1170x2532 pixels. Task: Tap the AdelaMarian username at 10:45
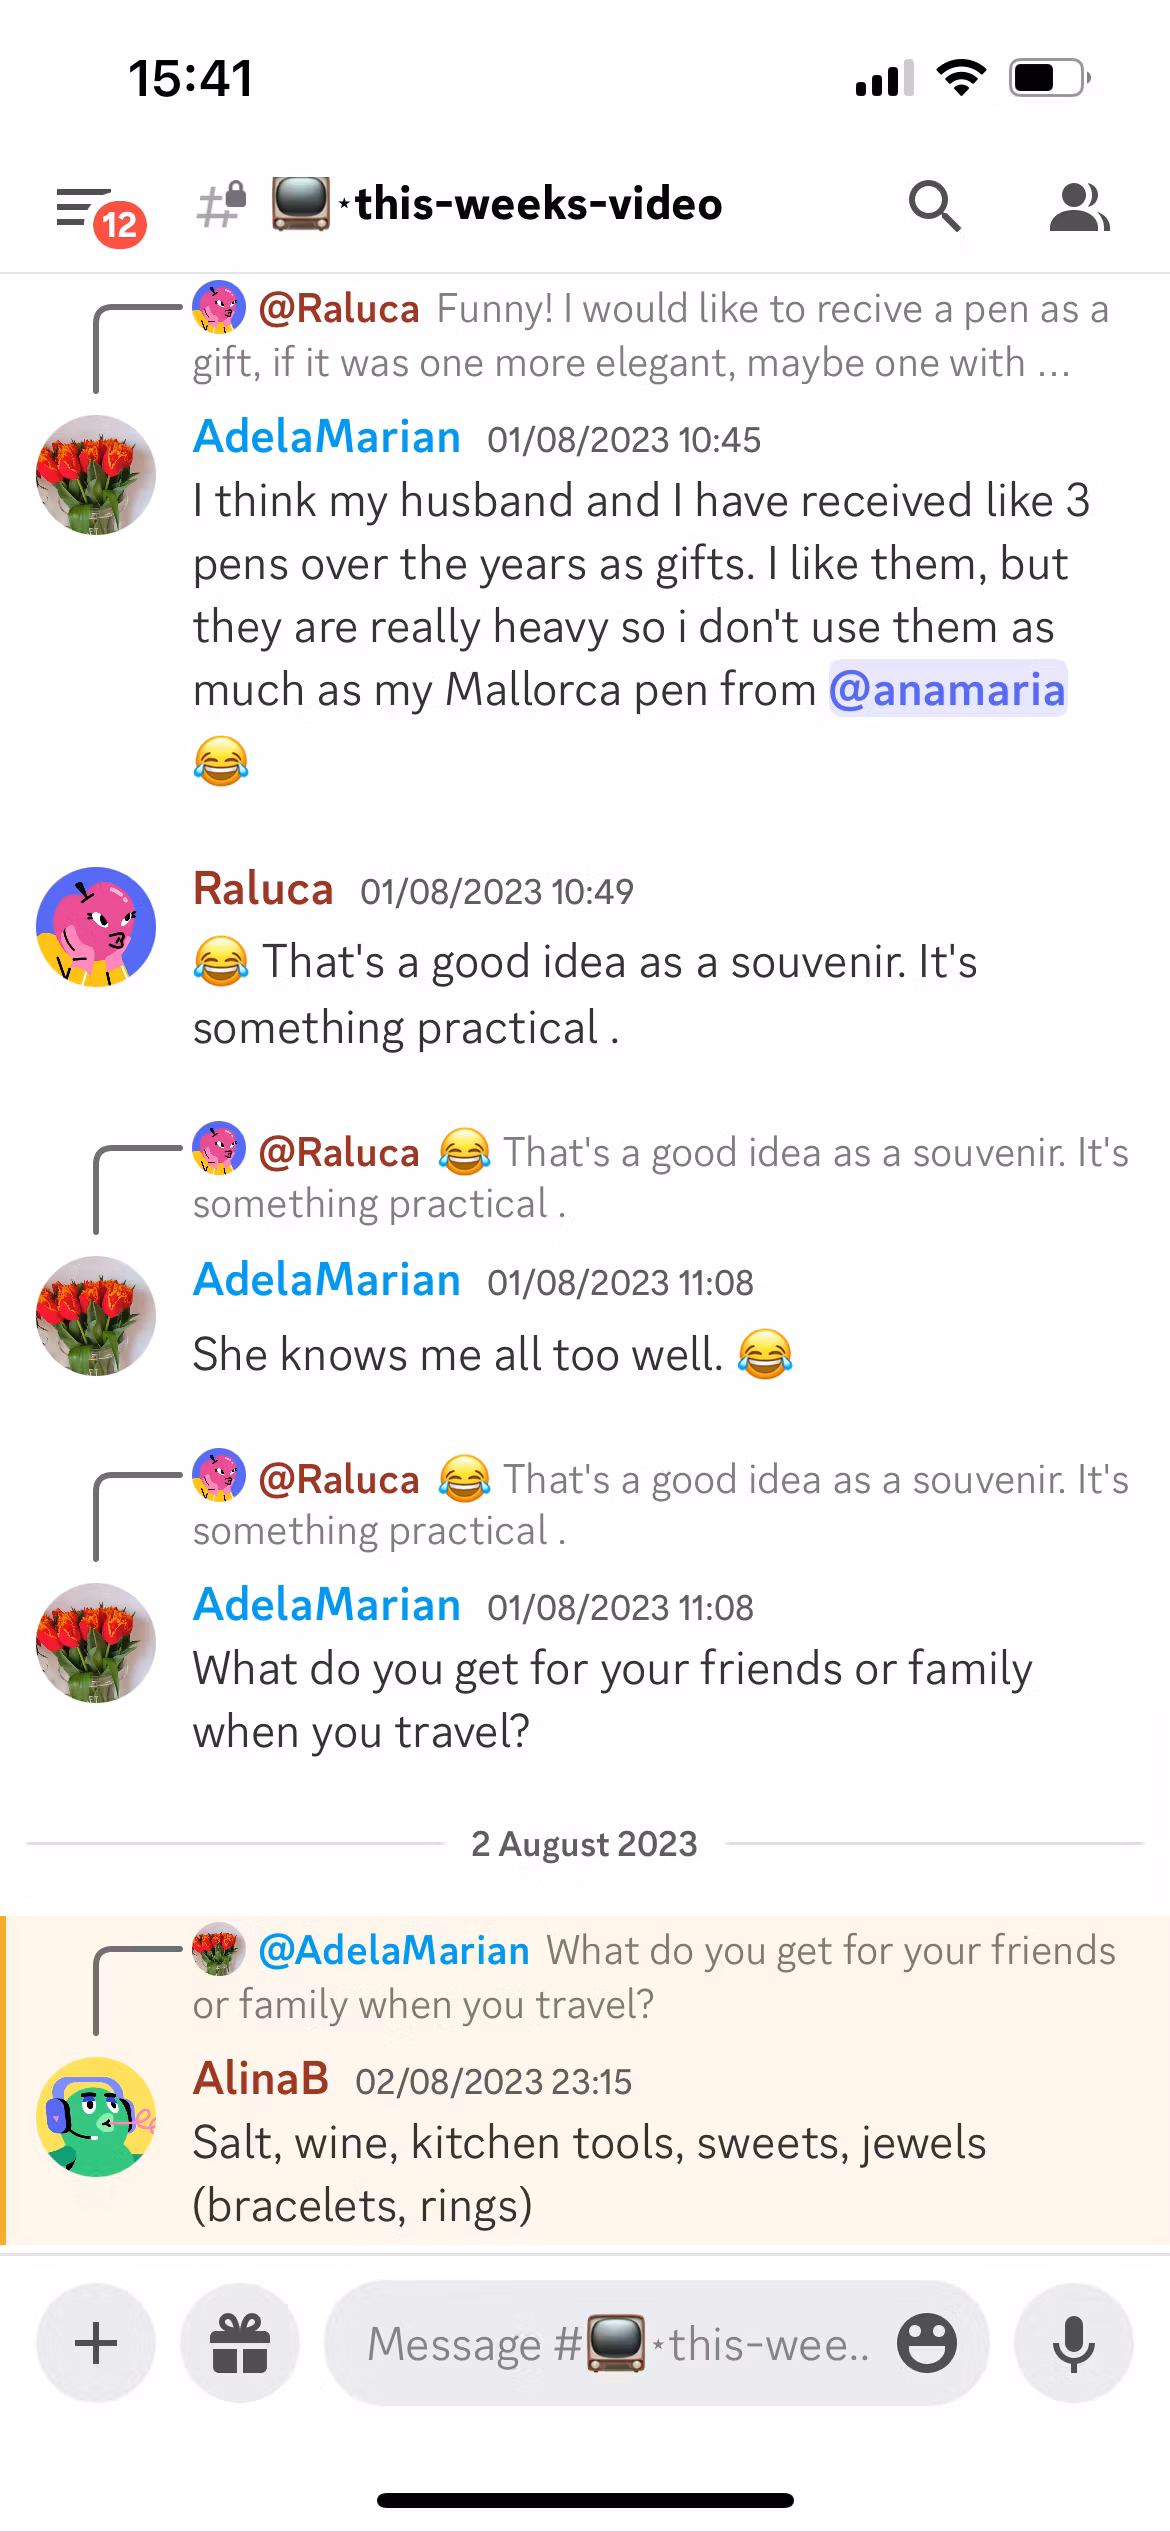[x=327, y=437]
